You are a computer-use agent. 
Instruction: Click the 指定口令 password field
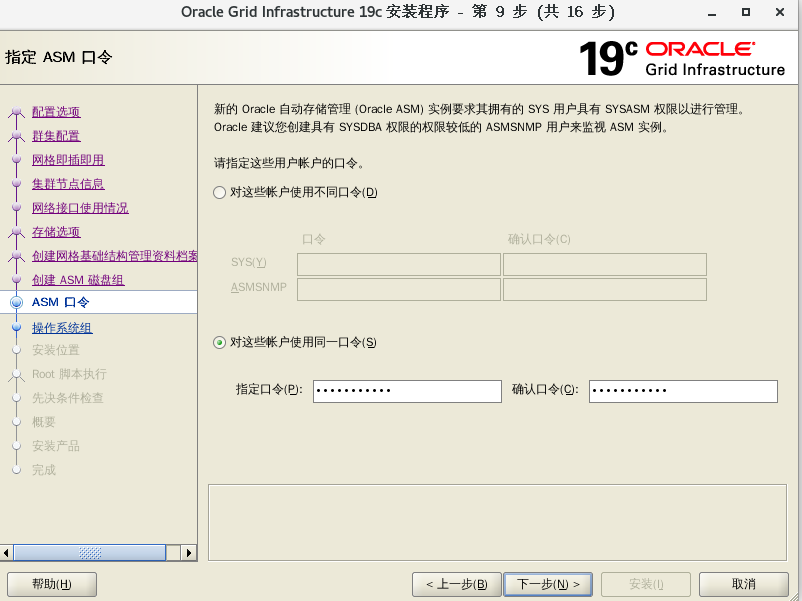point(407,391)
